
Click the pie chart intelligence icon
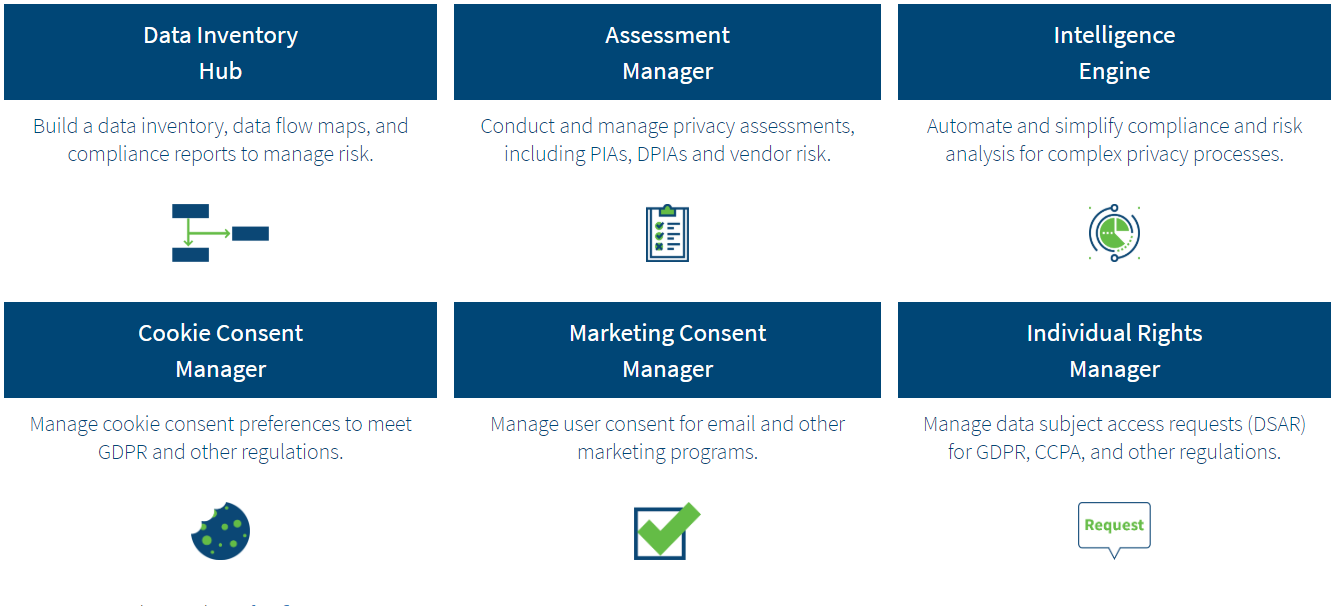(1114, 233)
